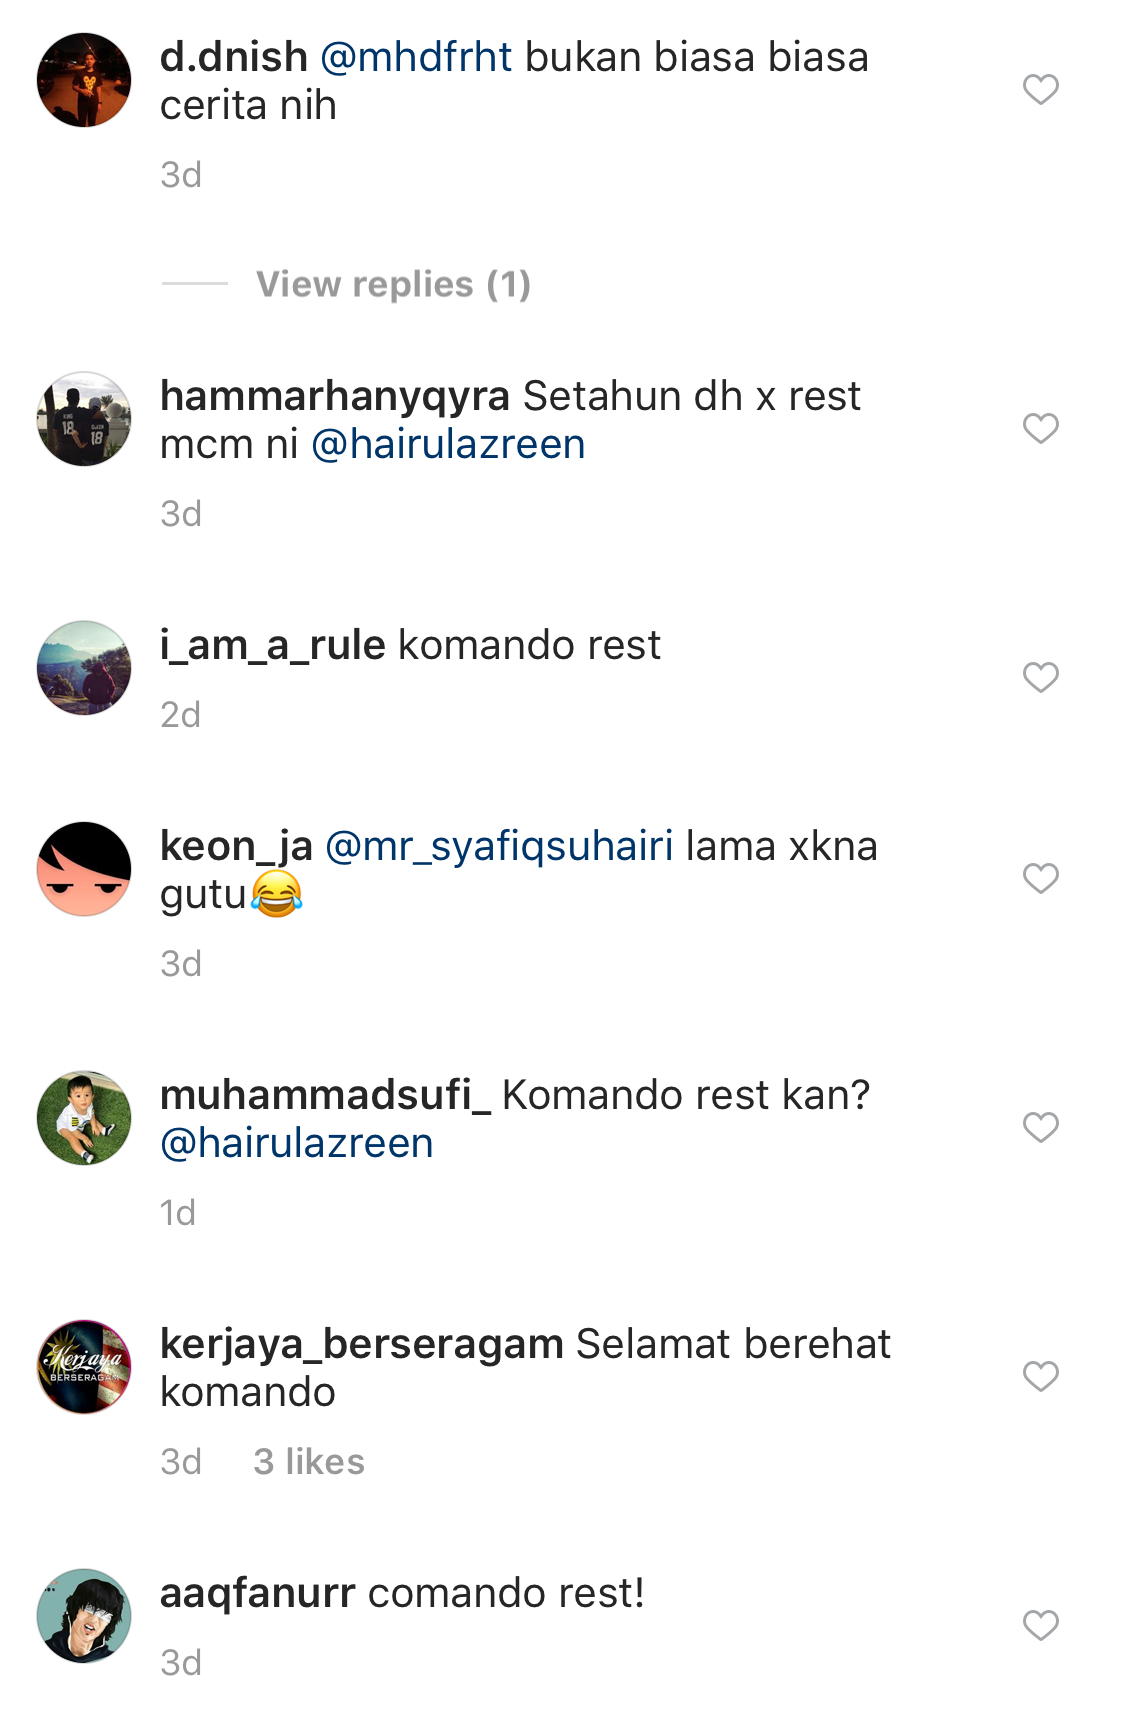The height and width of the screenshot is (1736, 1125).
Task: Open keon_ja's cartoon avatar
Action: point(84,869)
